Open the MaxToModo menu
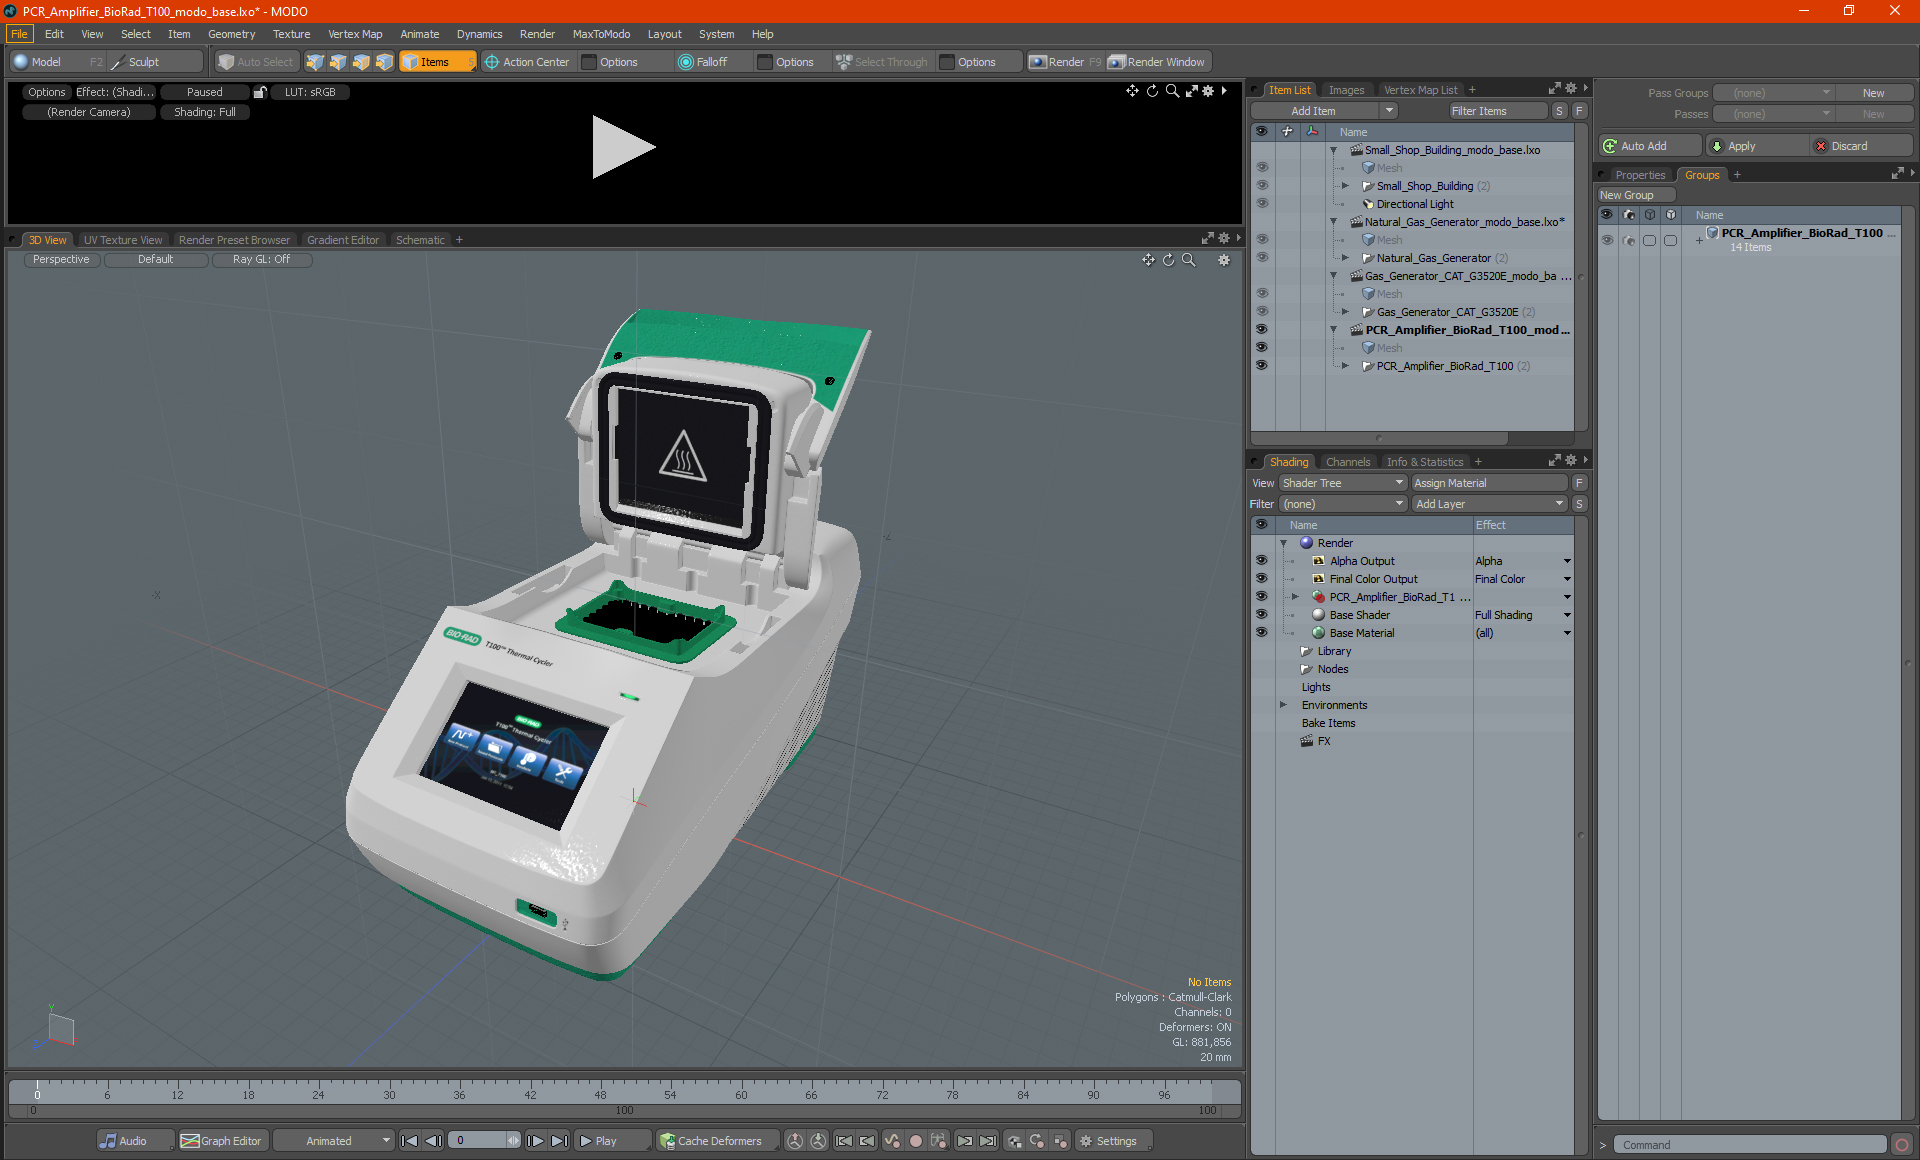This screenshot has width=1920, height=1160. click(x=601, y=34)
